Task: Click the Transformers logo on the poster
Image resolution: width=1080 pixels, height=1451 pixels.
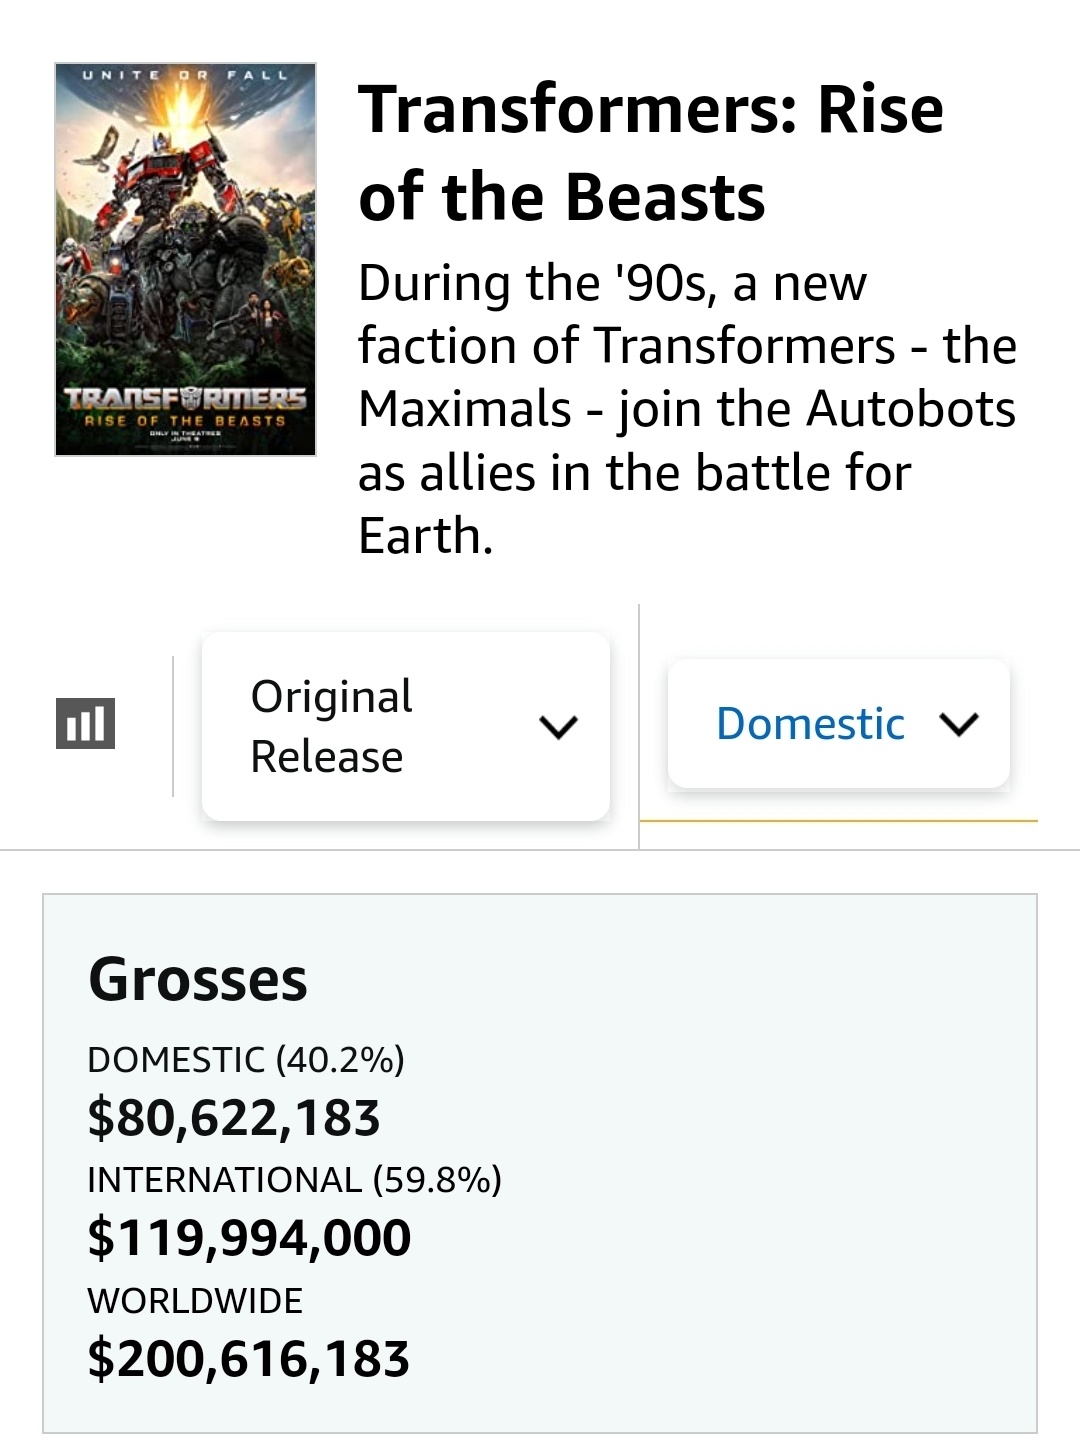Action: [185, 399]
